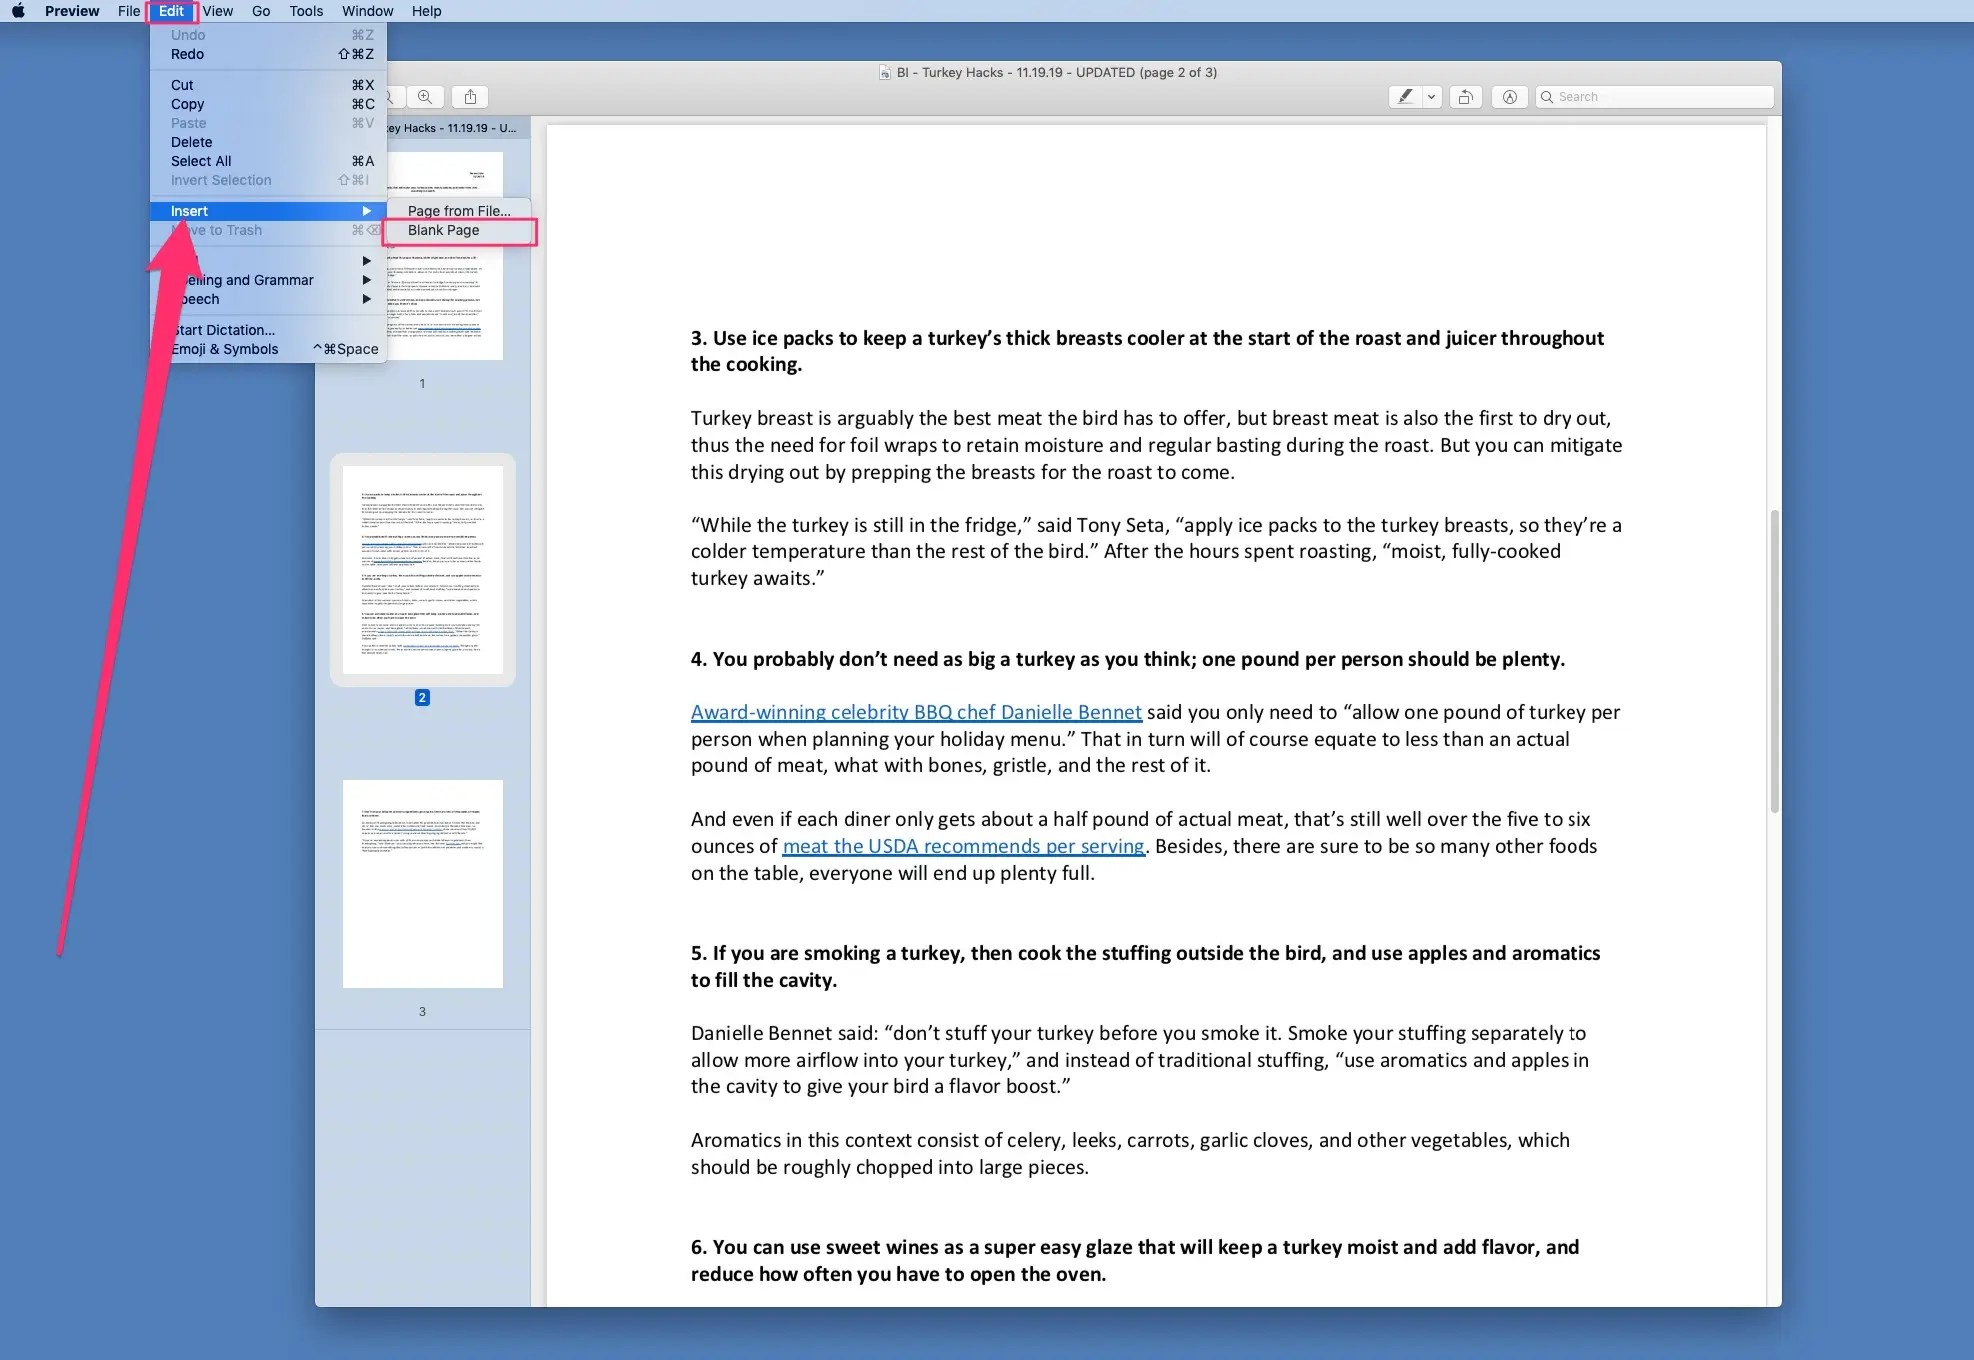Expand the Insert submenu arrow
This screenshot has width=1974, height=1360.
click(x=366, y=211)
